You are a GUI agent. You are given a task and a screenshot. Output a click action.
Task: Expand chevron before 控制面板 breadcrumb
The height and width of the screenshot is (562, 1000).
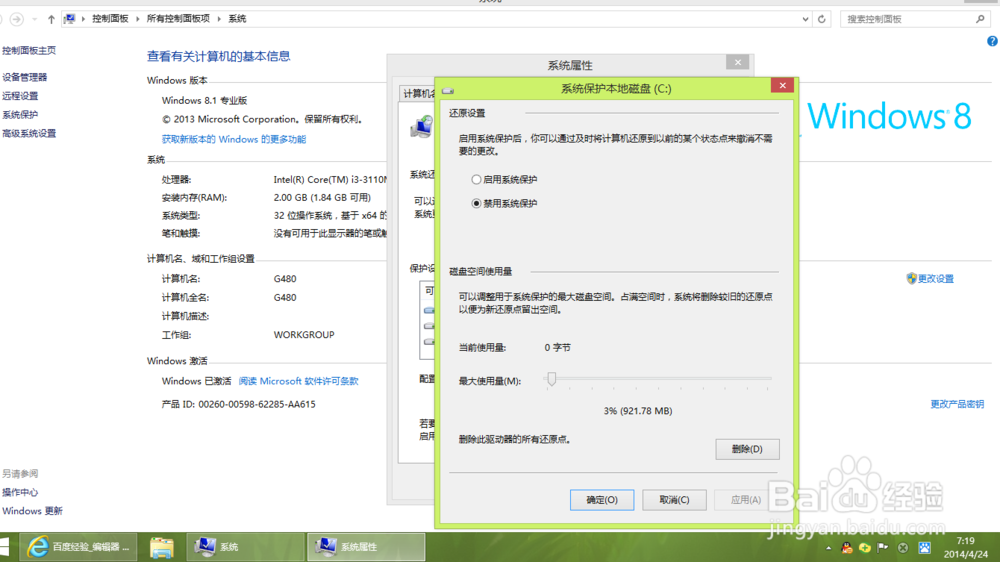point(84,19)
